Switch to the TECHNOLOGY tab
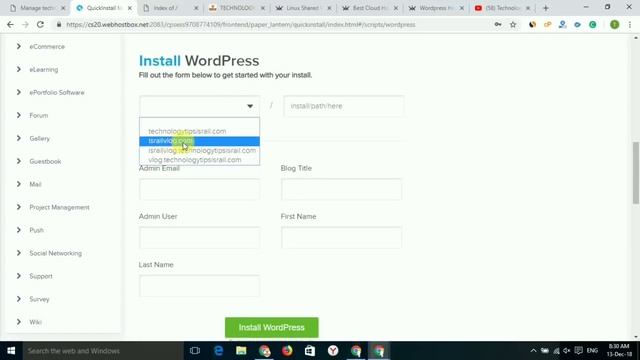Image resolution: width=640 pixels, height=360 pixels. (x=237, y=8)
